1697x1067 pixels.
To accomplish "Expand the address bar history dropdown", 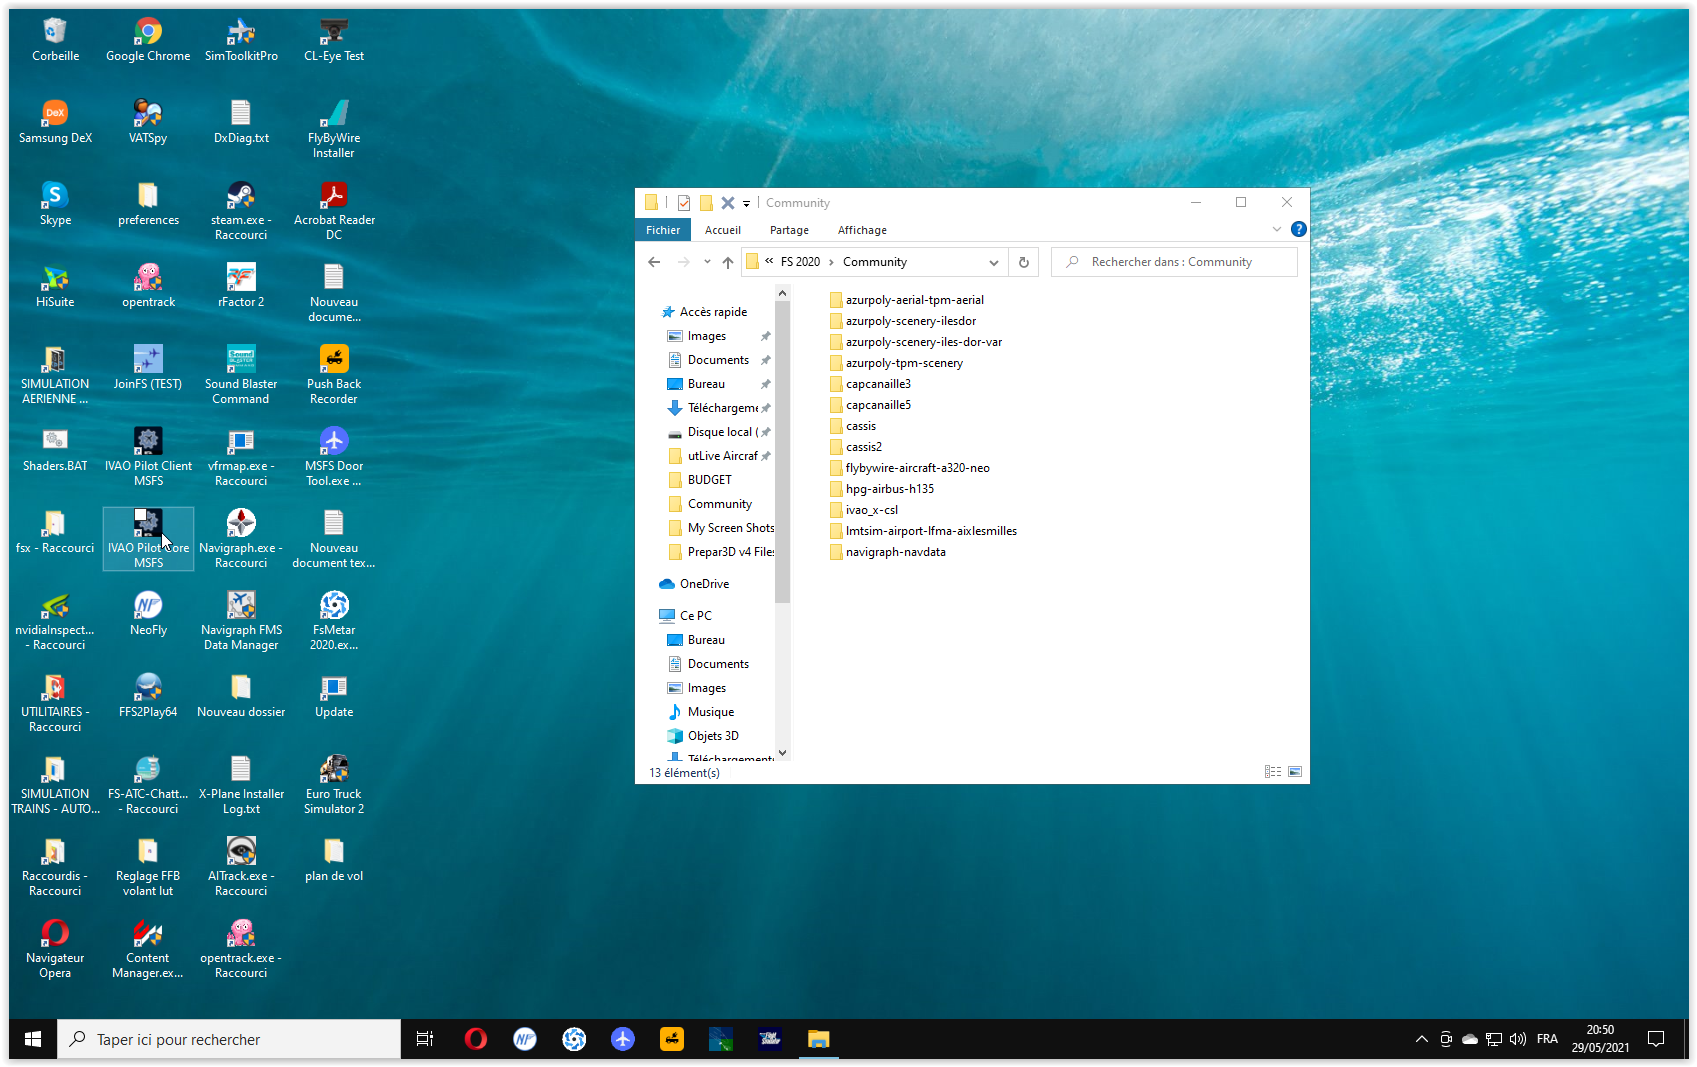I will [x=993, y=262].
